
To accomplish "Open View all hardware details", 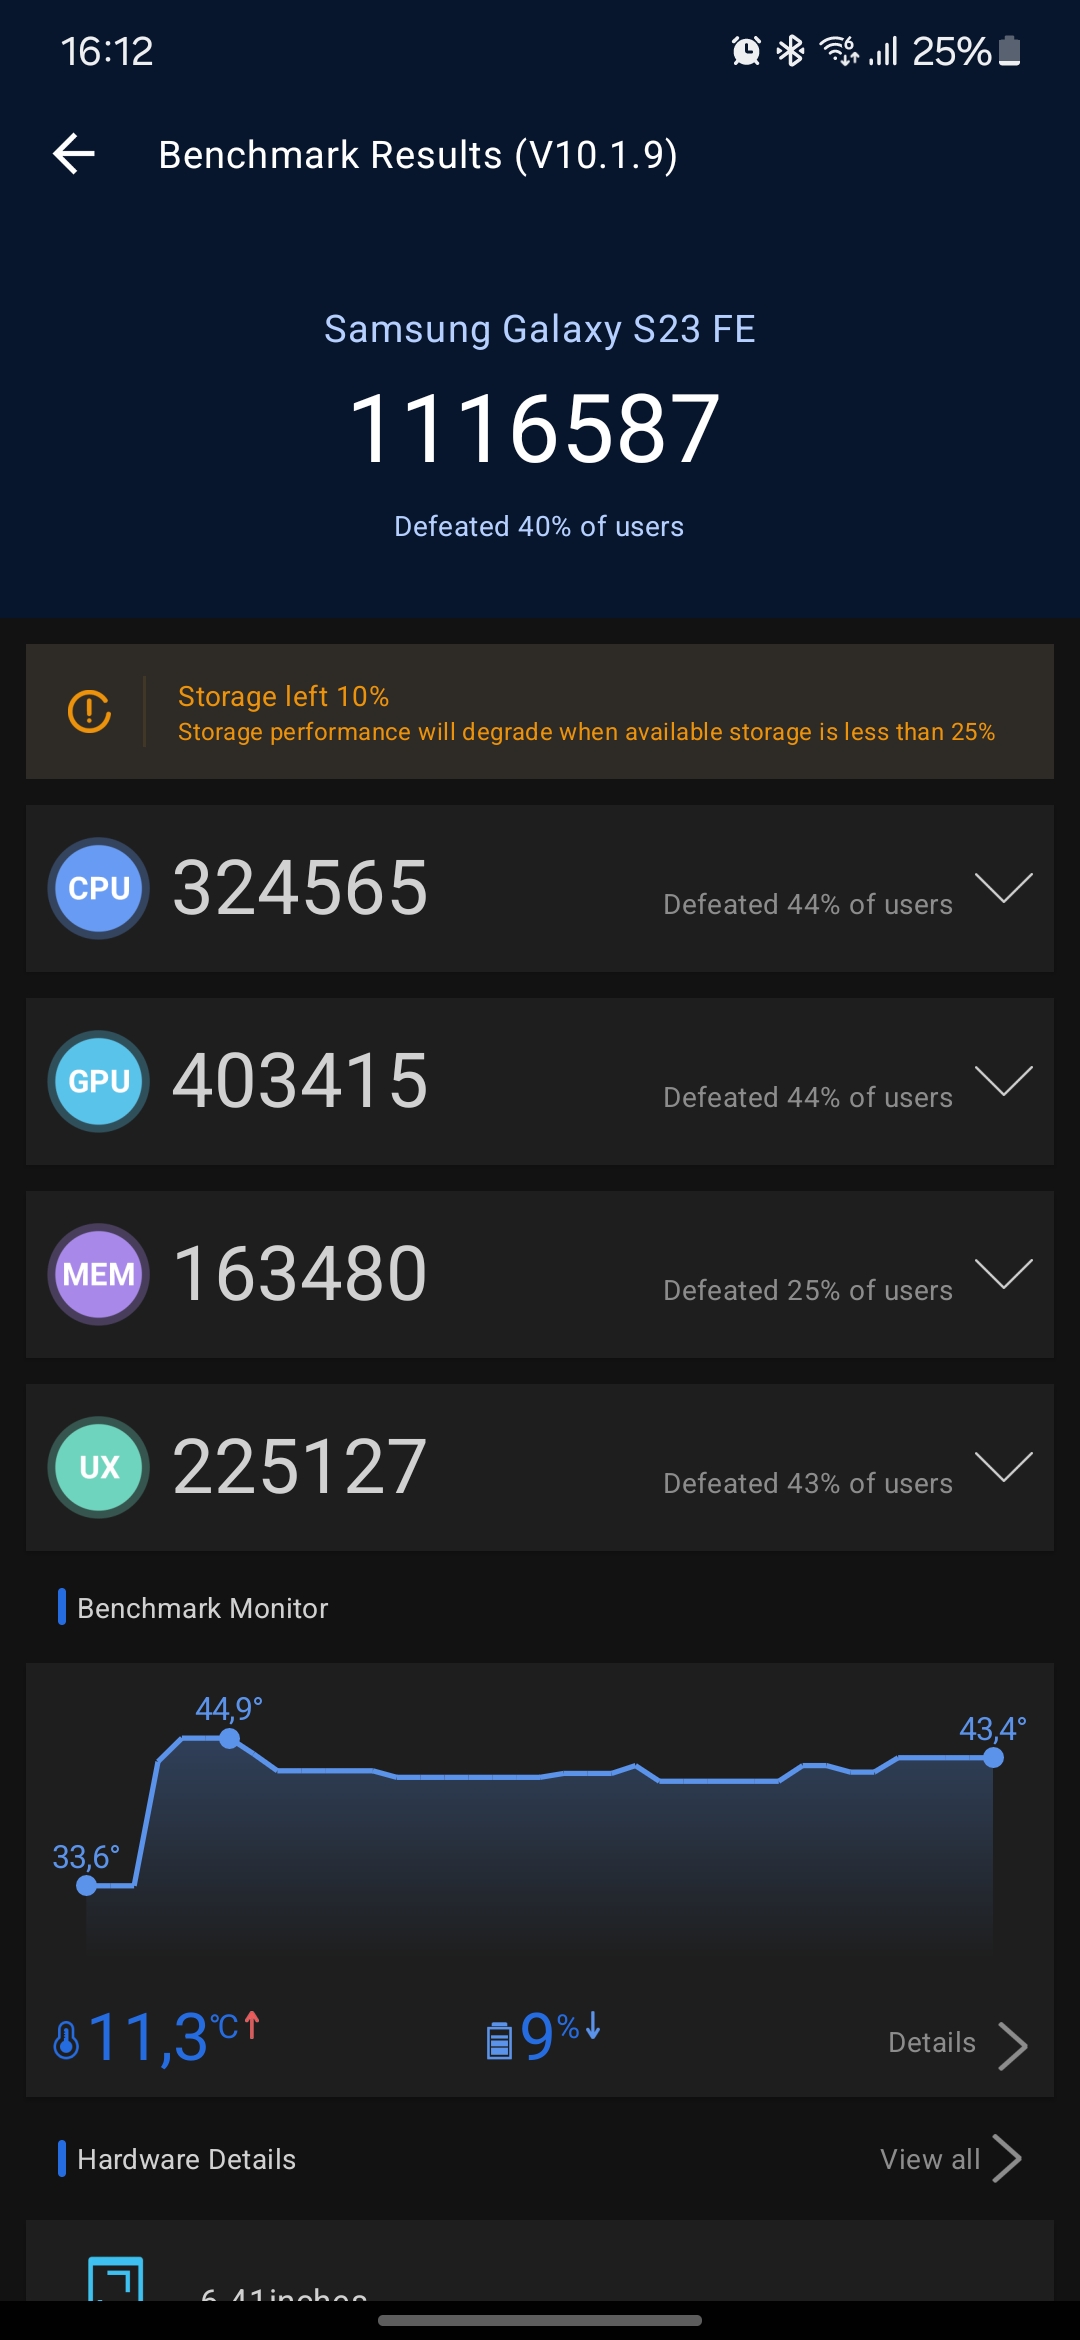I will [x=950, y=2159].
